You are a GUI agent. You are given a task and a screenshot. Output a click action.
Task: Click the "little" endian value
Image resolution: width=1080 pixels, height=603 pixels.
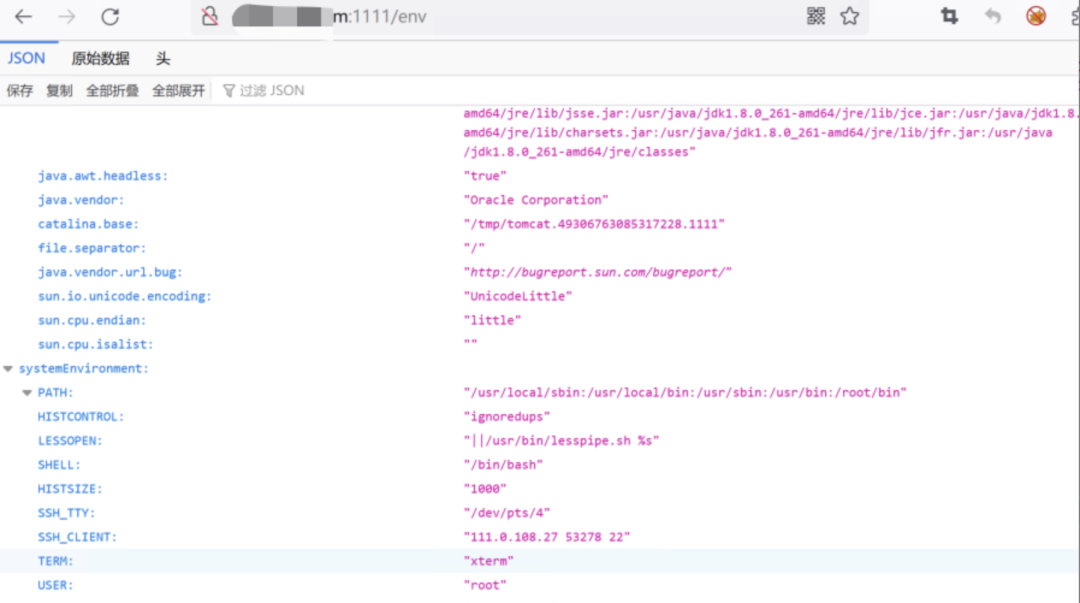pyautogui.click(x=492, y=320)
